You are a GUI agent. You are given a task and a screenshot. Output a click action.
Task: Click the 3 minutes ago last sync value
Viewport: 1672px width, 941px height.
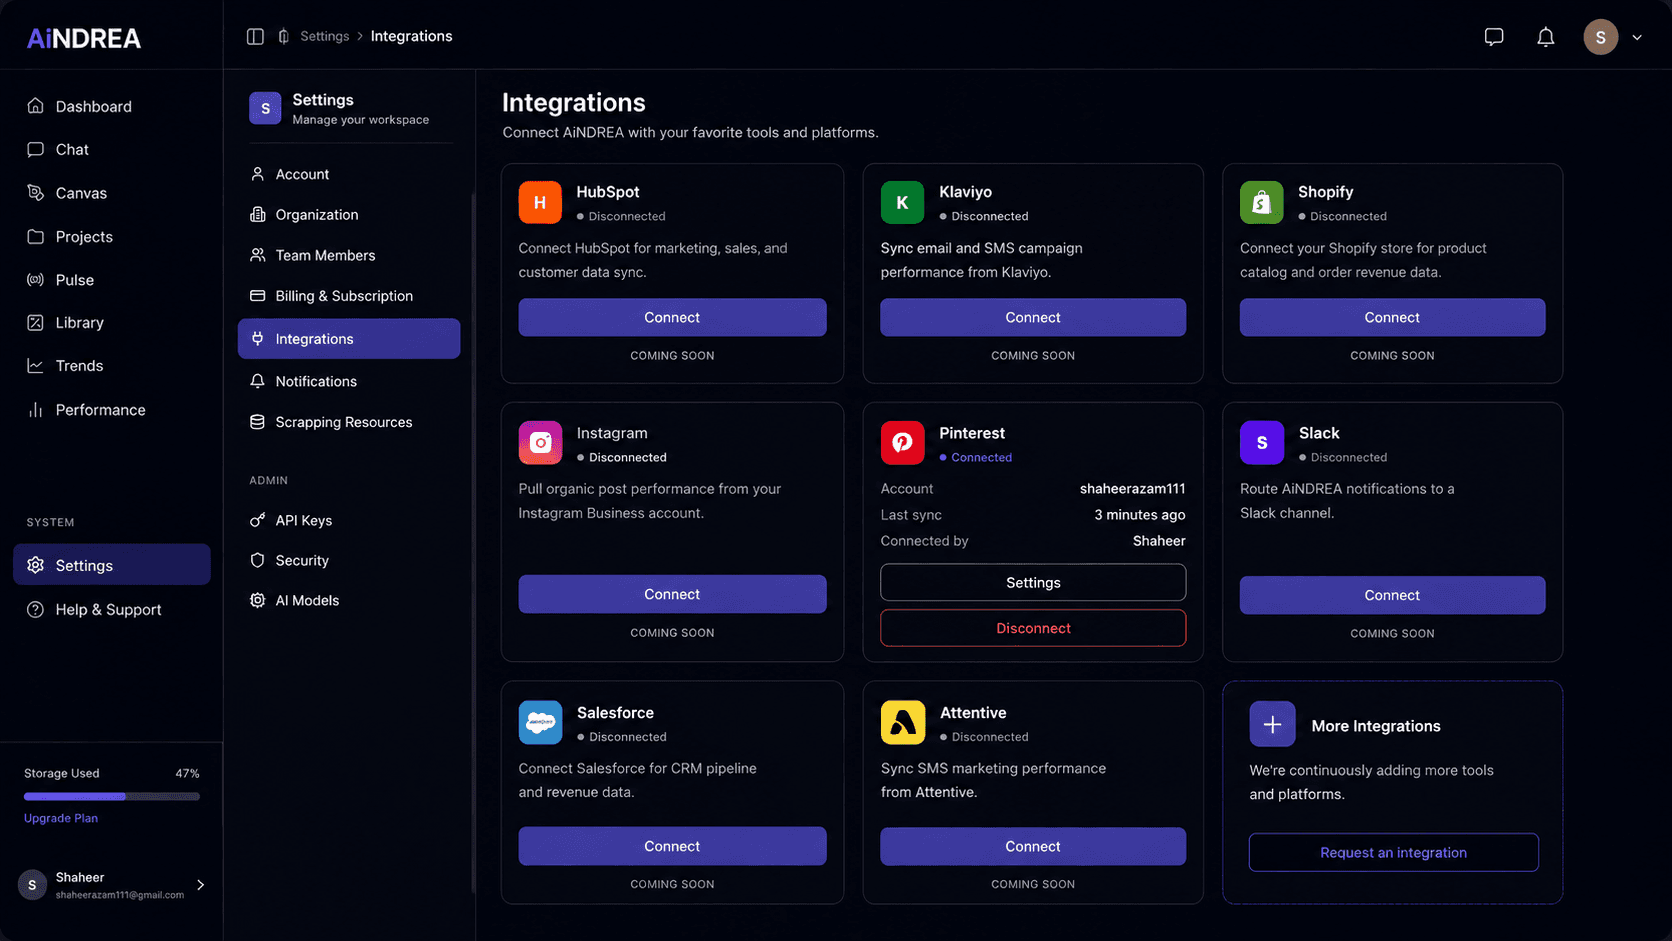click(1140, 515)
